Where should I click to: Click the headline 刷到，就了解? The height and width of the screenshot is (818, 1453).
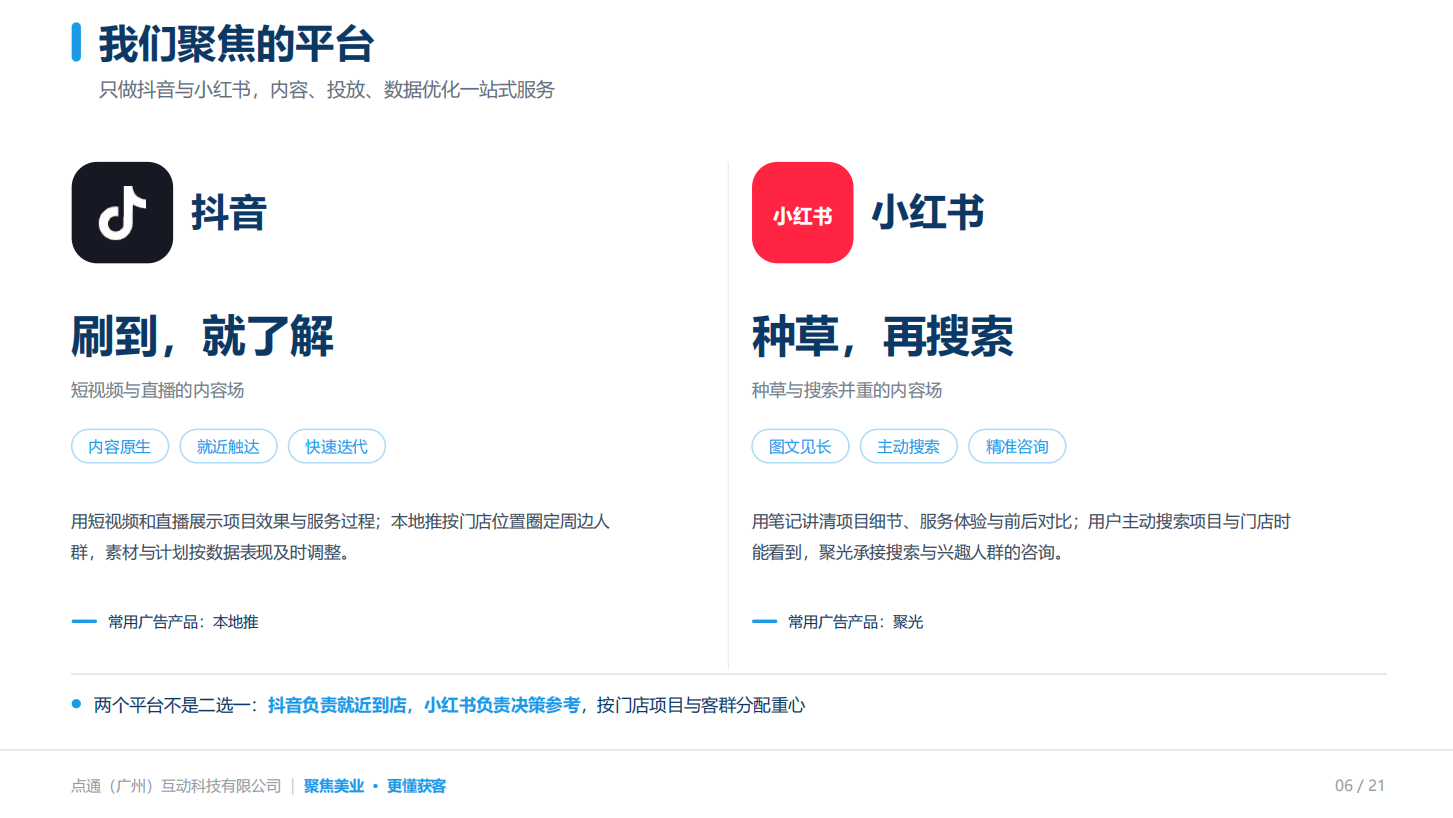(202, 337)
